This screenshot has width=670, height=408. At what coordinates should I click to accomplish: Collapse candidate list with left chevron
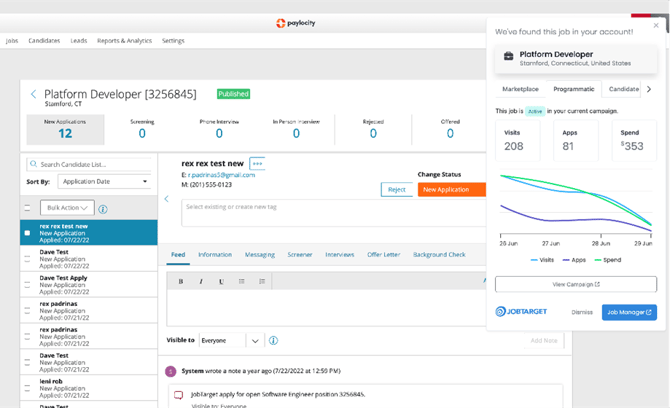[x=166, y=199]
